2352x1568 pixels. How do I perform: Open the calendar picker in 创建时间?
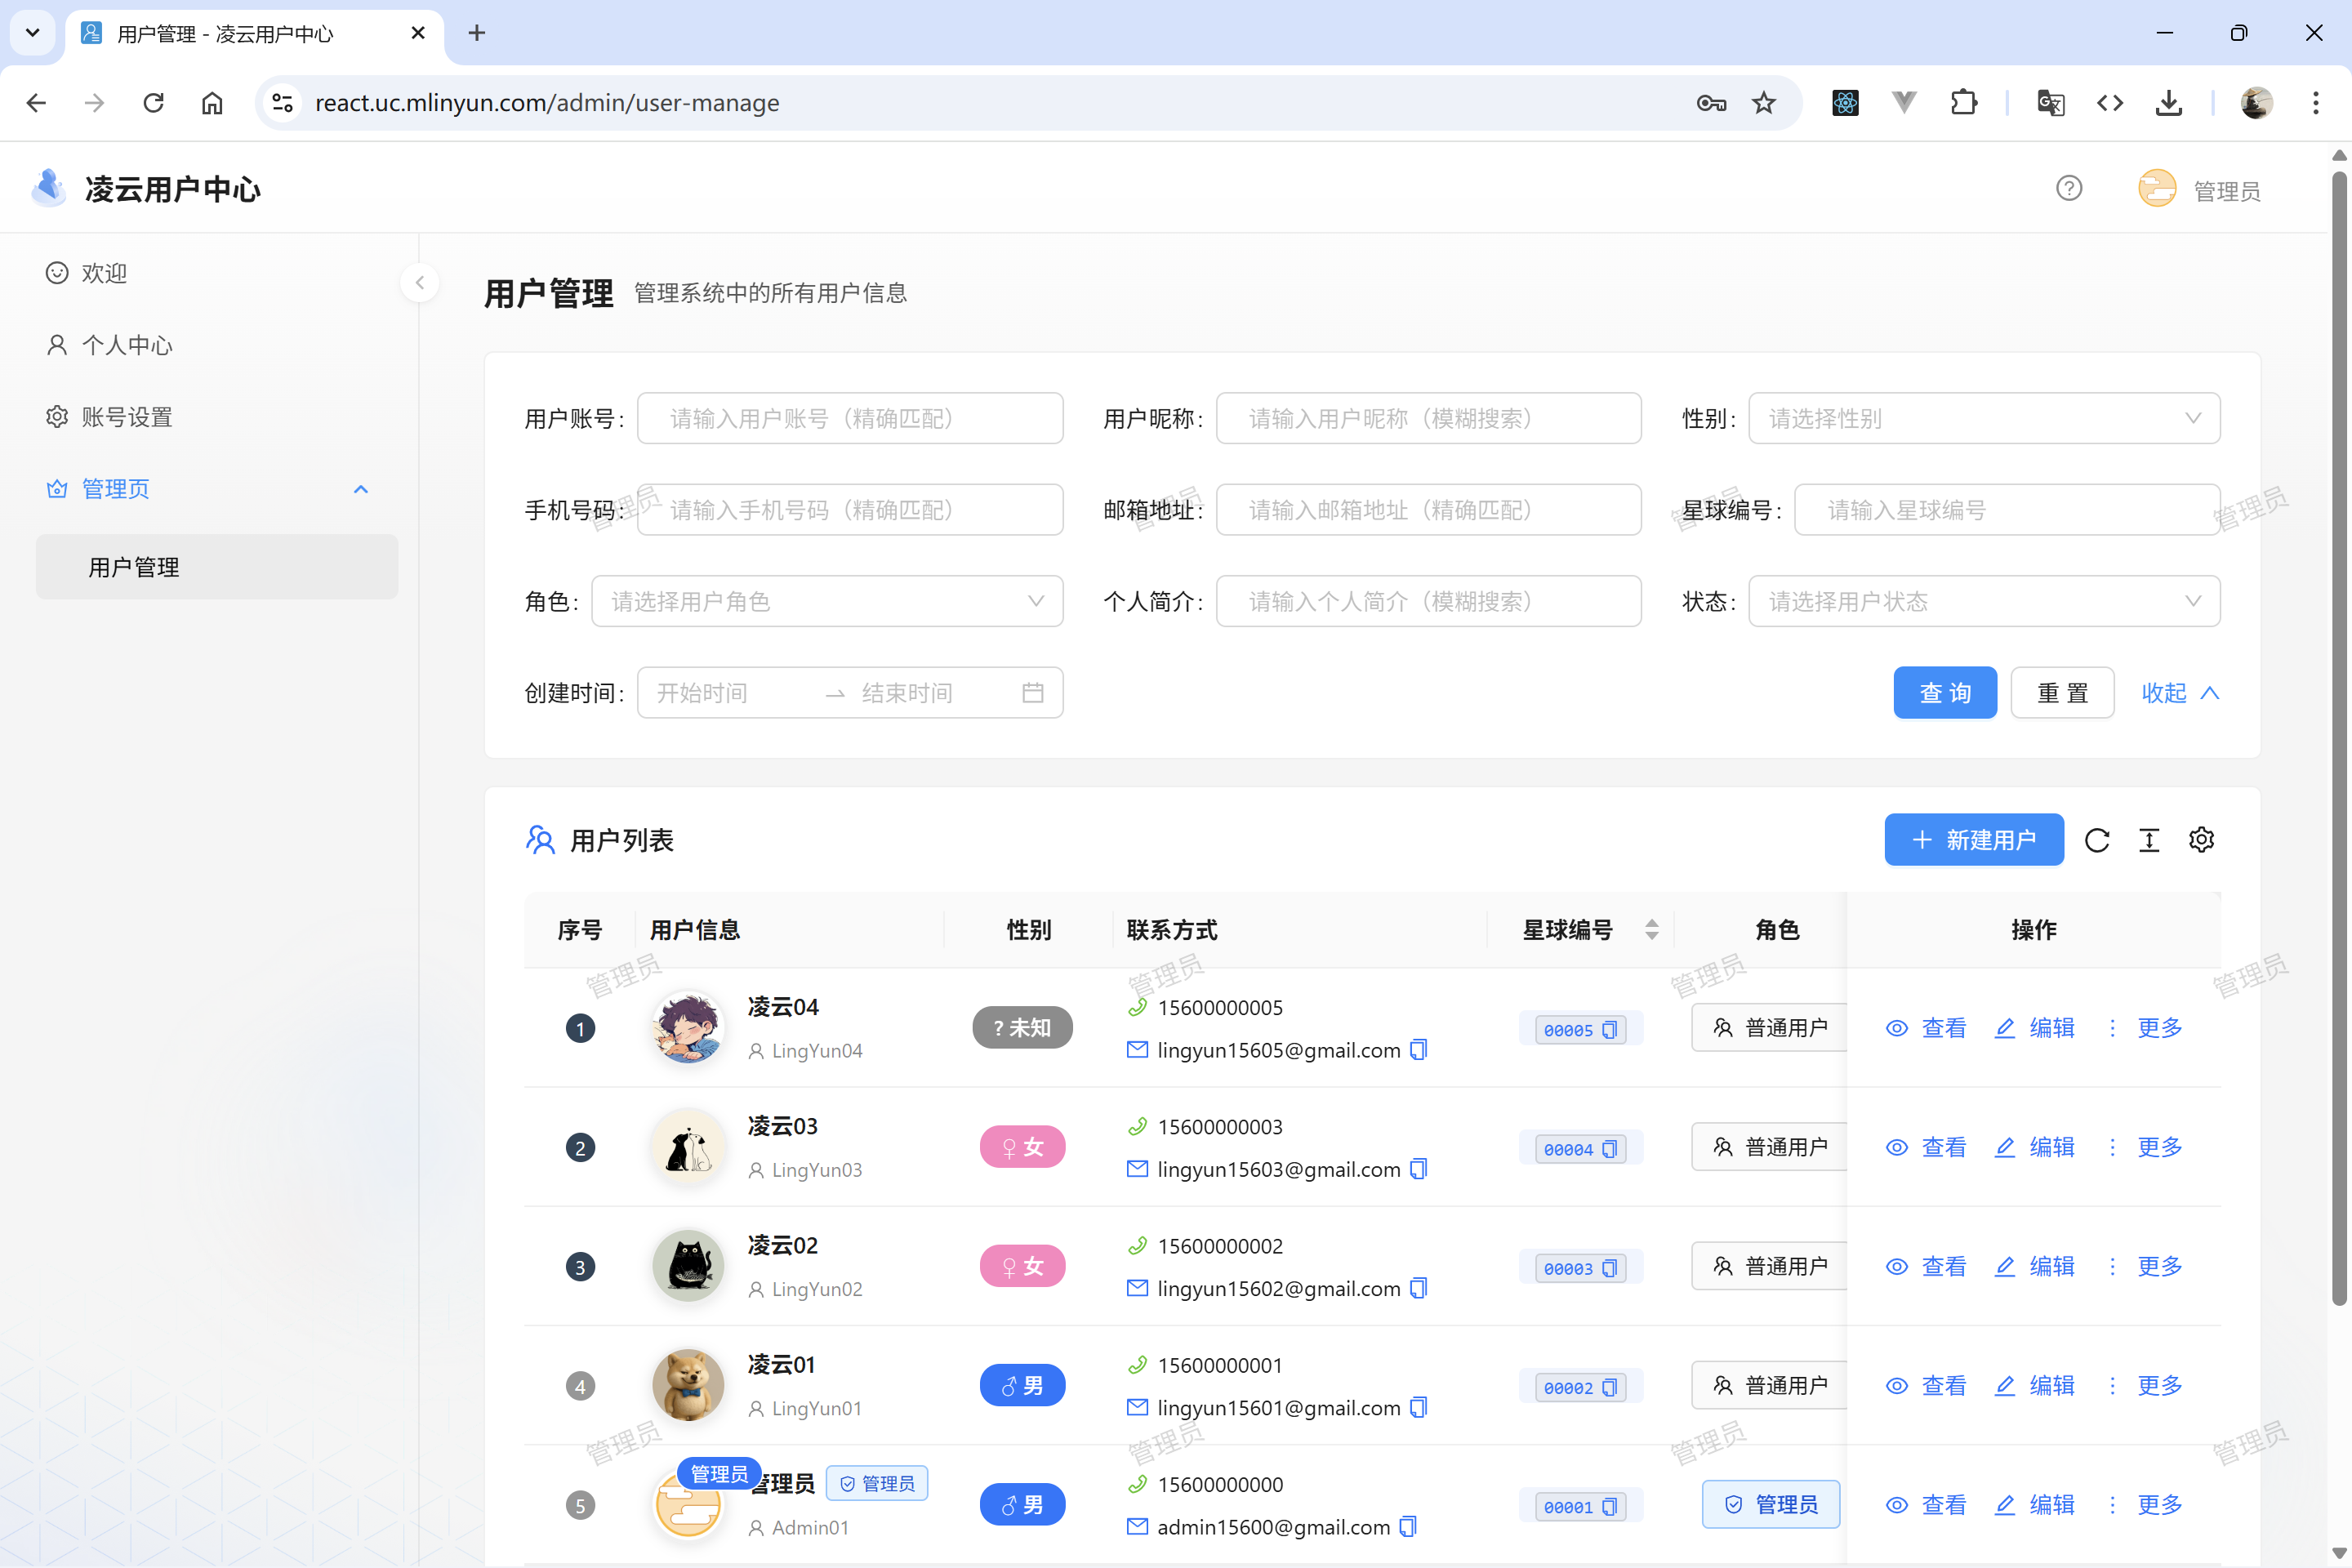(x=1034, y=692)
